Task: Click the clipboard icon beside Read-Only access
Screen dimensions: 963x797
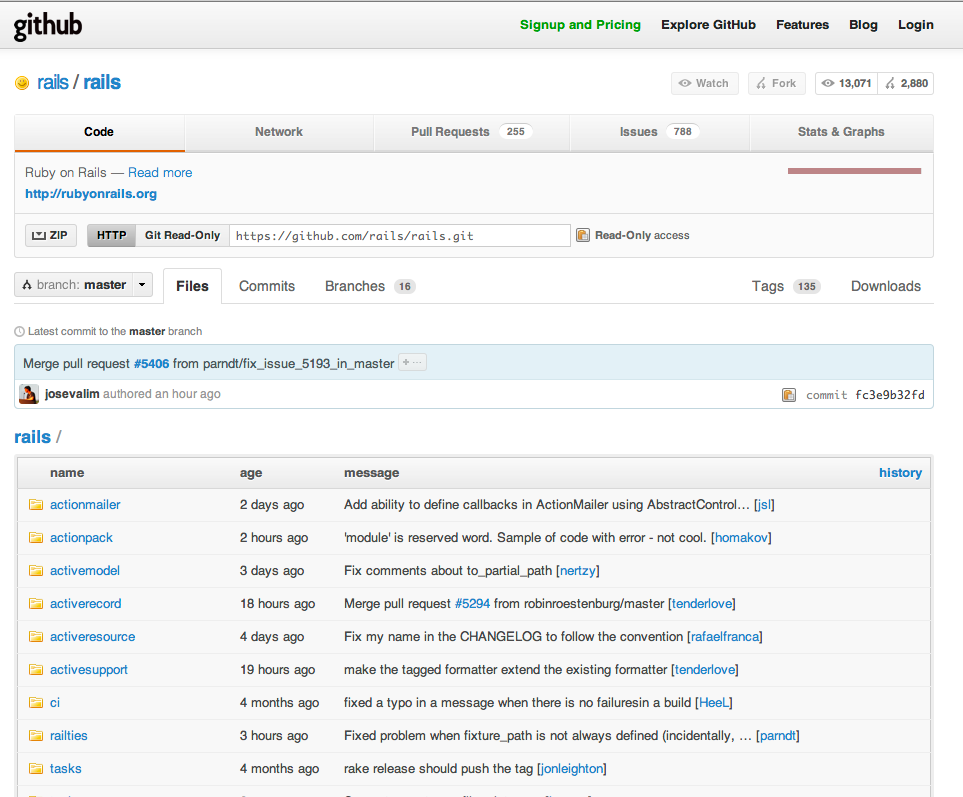Action: tap(582, 235)
